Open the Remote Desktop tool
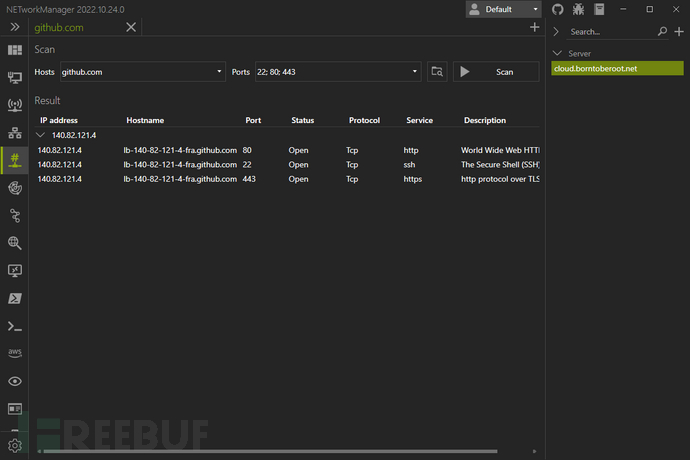Viewport: 690px width, 460px height. click(x=15, y=270)
